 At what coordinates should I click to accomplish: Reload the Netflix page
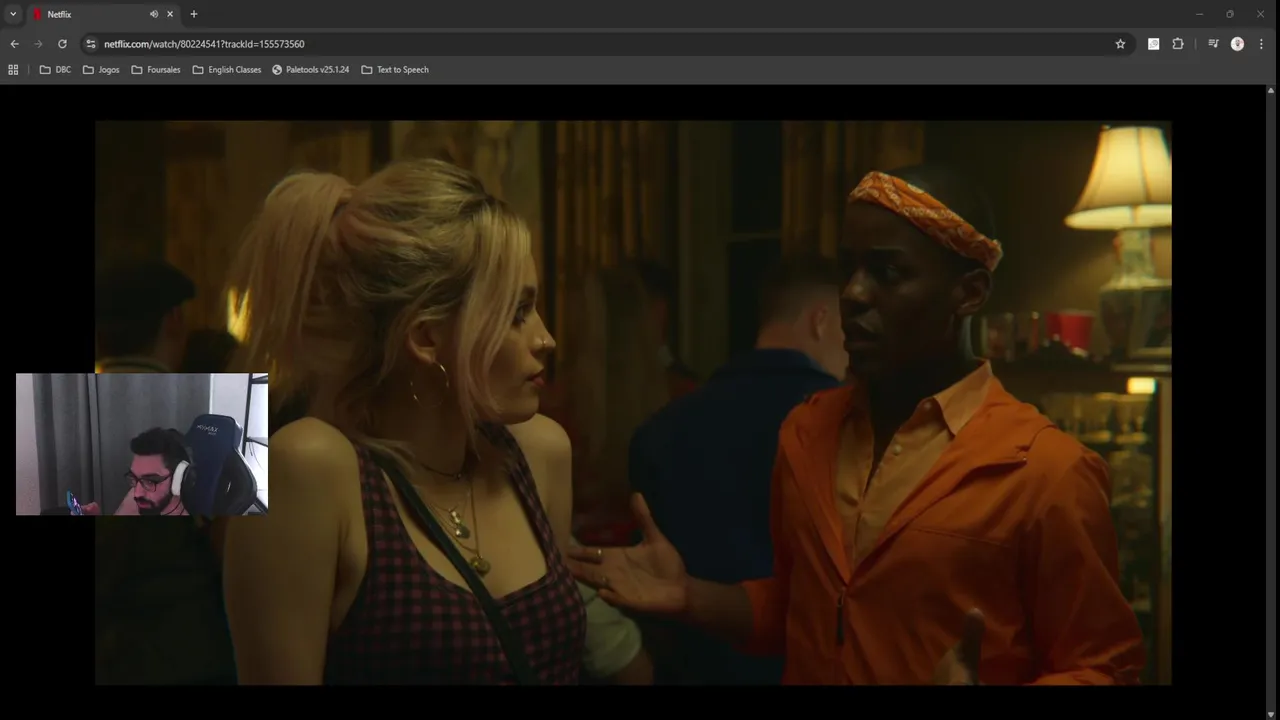[62, 44]
